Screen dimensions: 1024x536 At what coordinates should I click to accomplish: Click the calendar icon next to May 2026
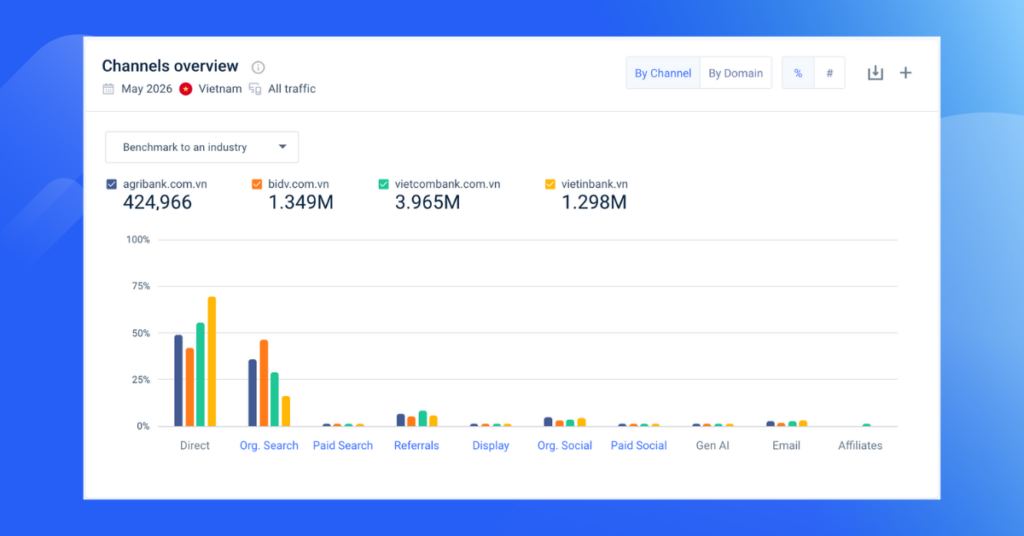click(108, 89)
